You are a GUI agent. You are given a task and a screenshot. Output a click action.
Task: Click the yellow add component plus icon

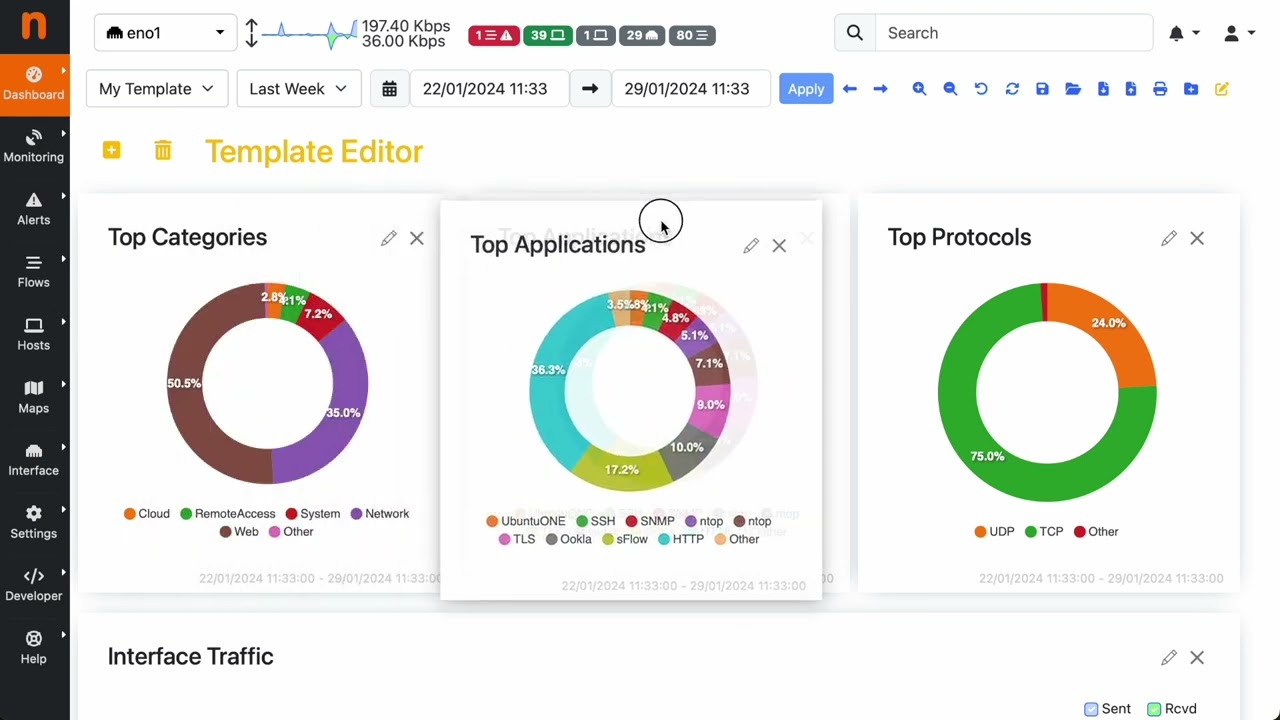coord(111,150)
